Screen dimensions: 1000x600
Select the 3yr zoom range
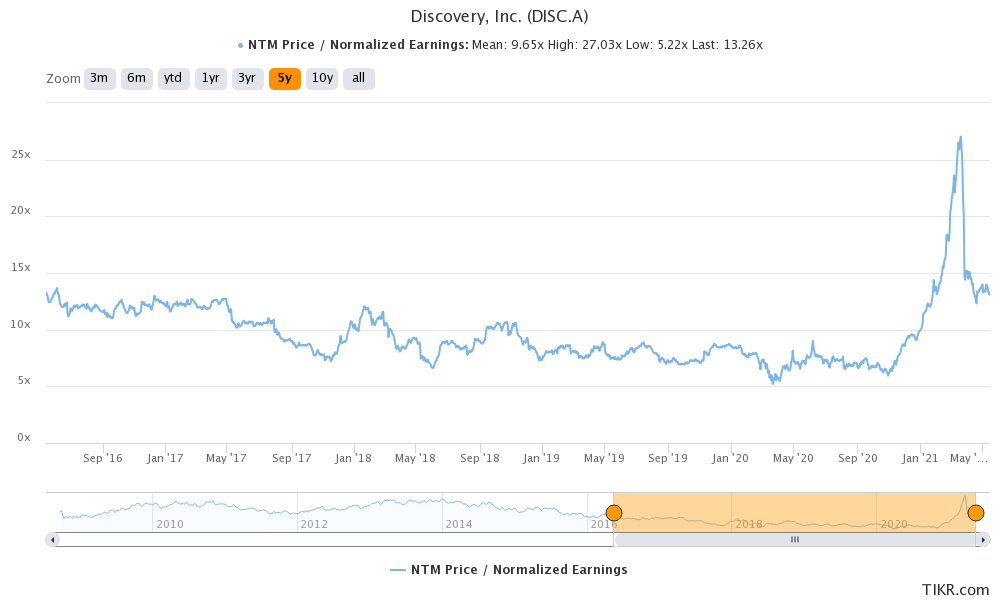point(247,78)
